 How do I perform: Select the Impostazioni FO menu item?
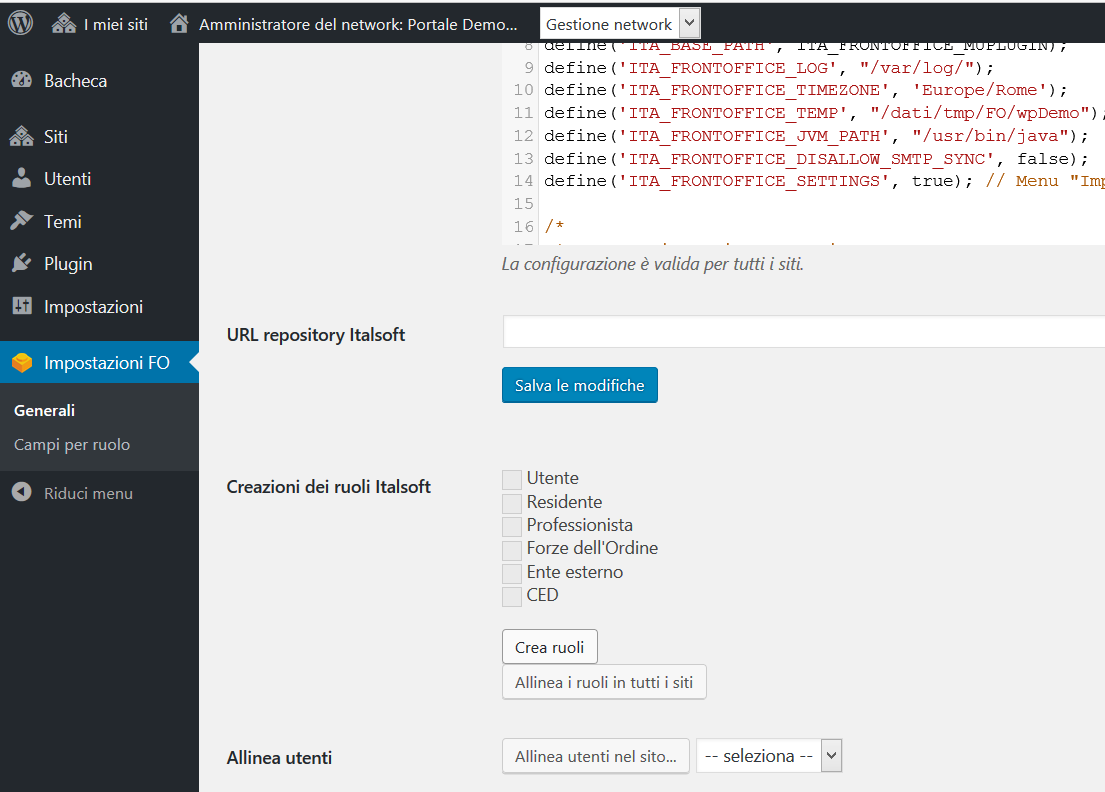click(106, 363)
